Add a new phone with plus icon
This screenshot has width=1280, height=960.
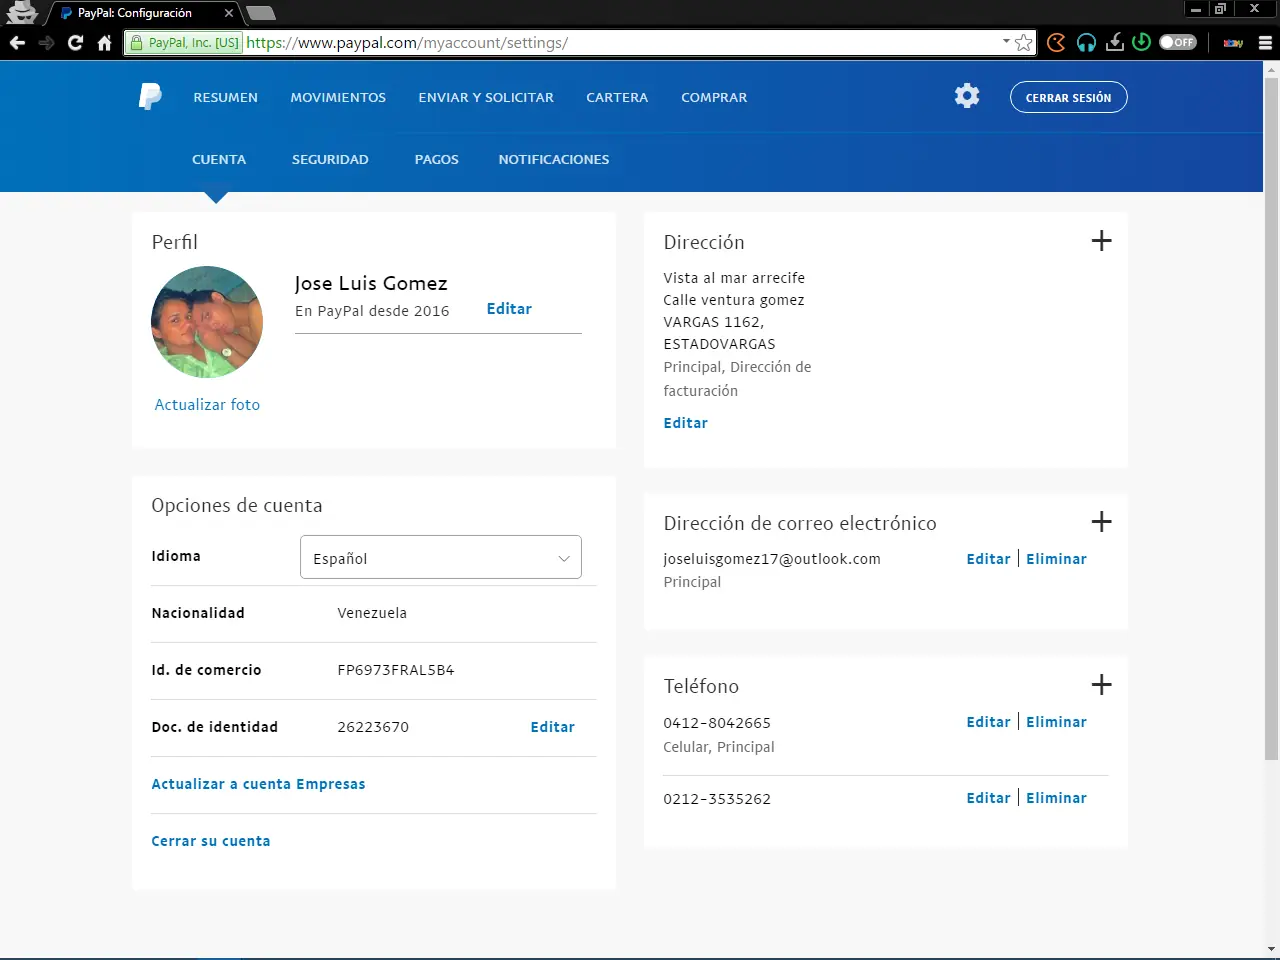click(1101, 685)
